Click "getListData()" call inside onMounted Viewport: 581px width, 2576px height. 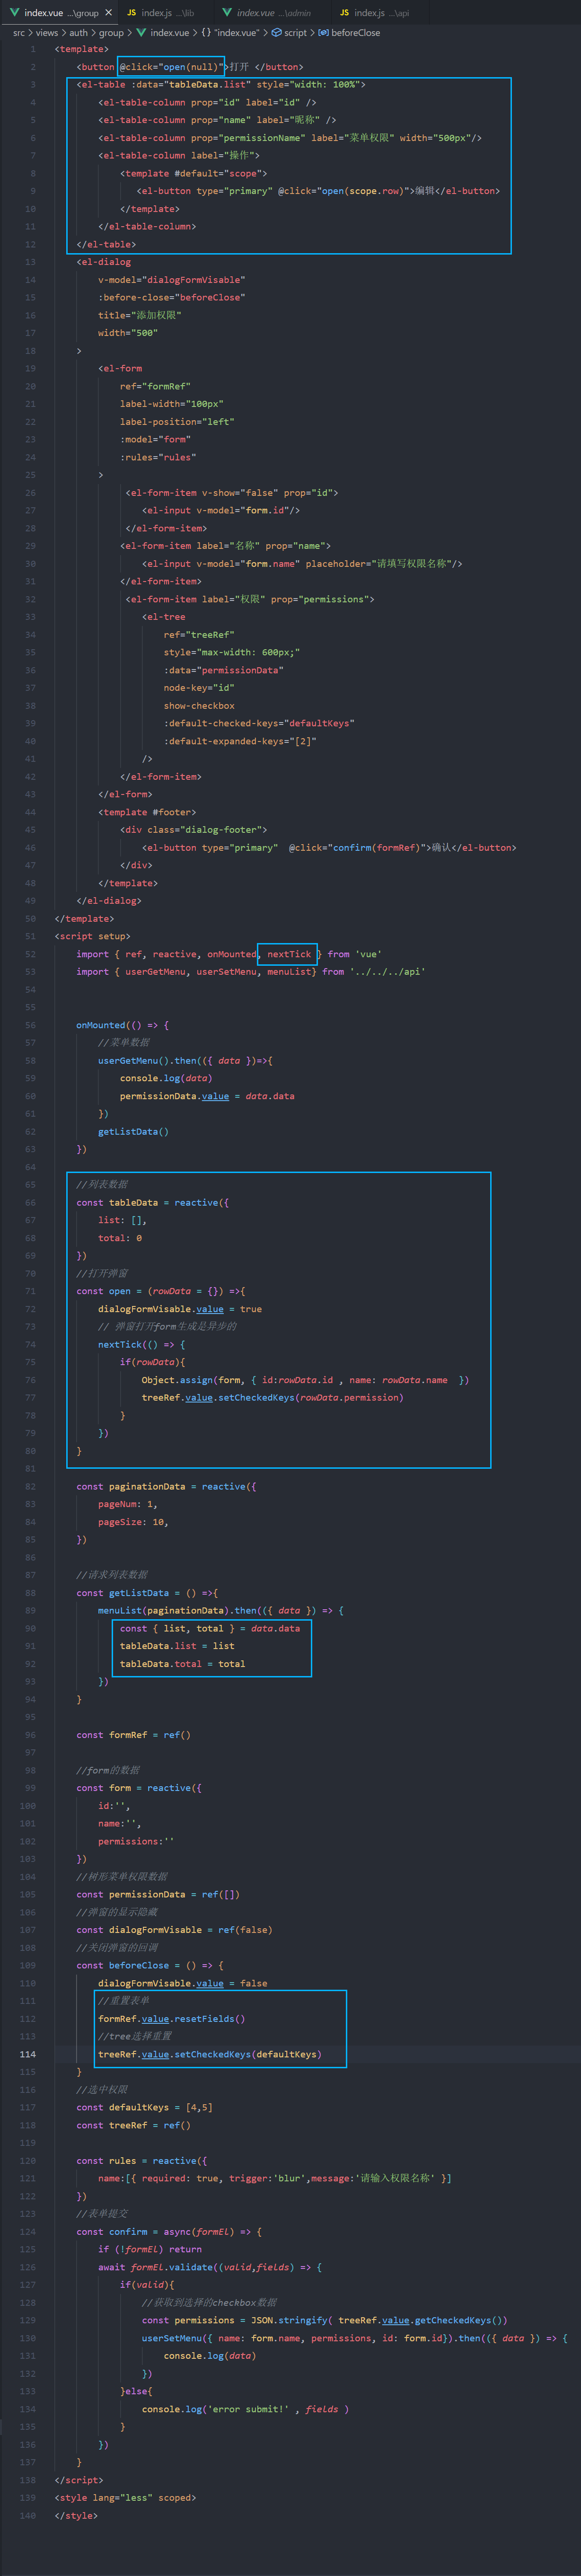[133, 1131]
